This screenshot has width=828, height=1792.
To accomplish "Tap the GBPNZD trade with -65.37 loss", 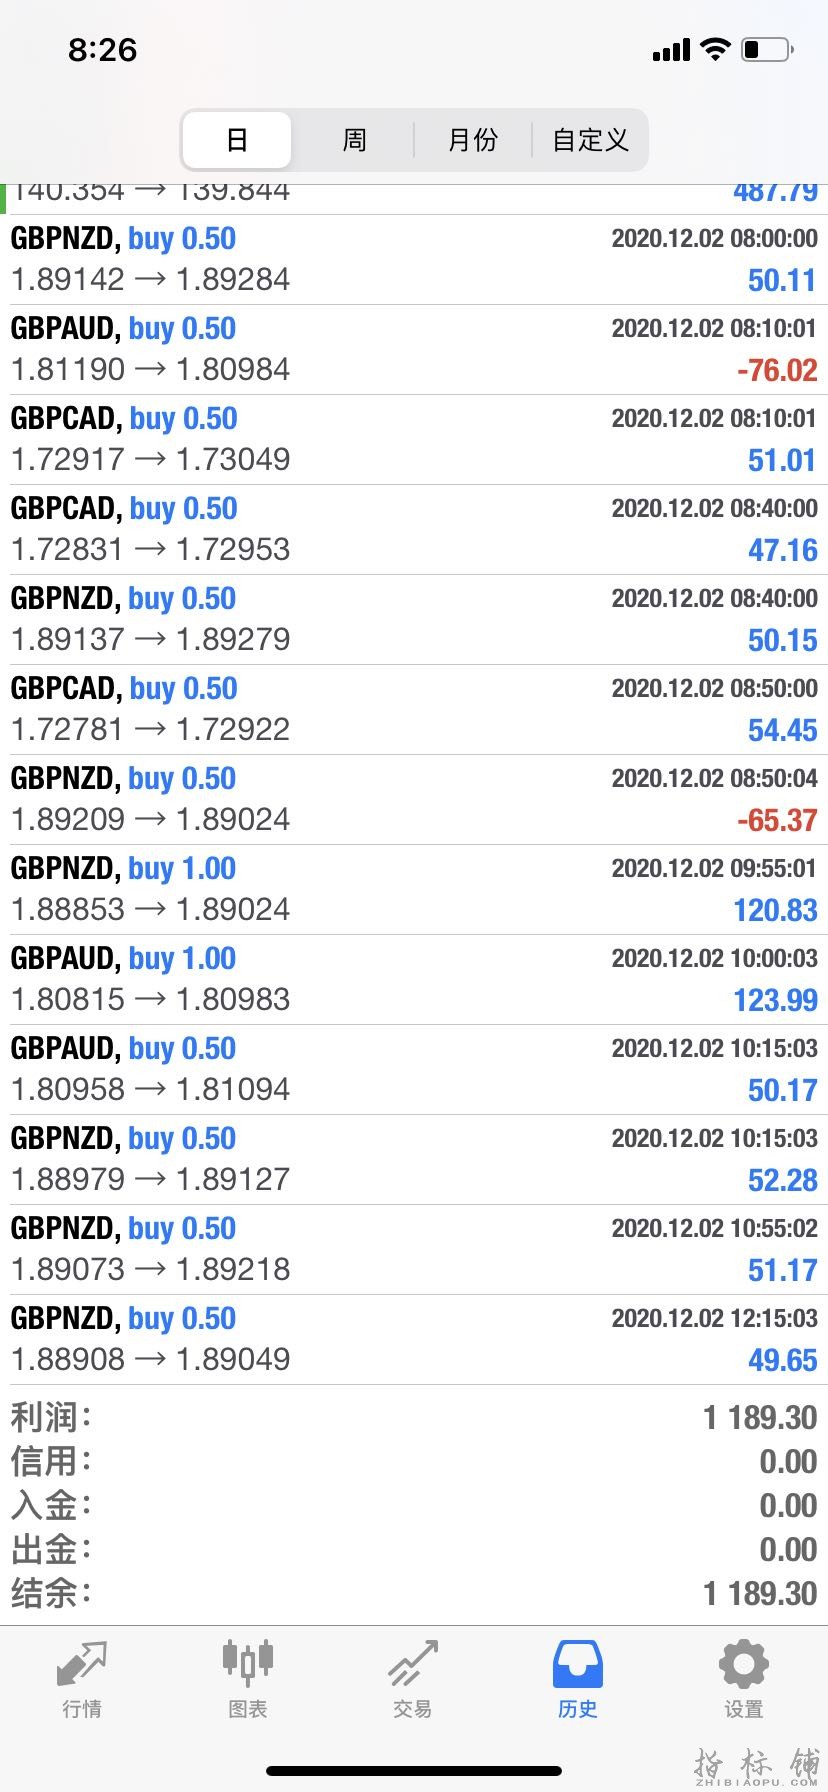I will 414,799.
